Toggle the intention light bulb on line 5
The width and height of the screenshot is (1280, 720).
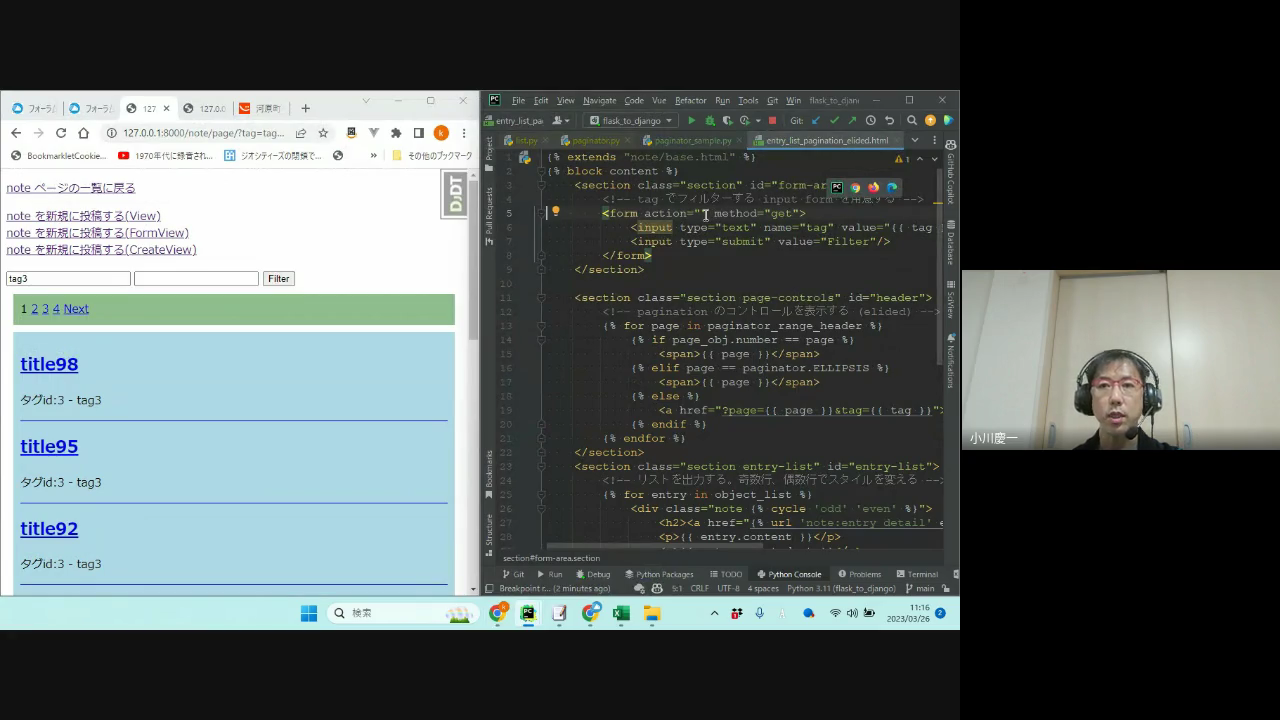(x=555, y=212)
